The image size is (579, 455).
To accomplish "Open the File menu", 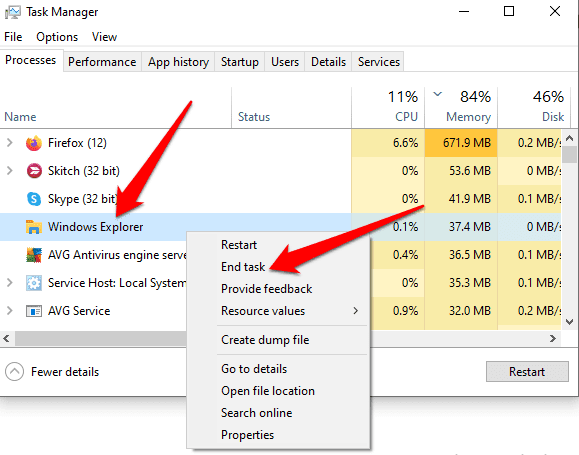I will (x=13, y=37).
